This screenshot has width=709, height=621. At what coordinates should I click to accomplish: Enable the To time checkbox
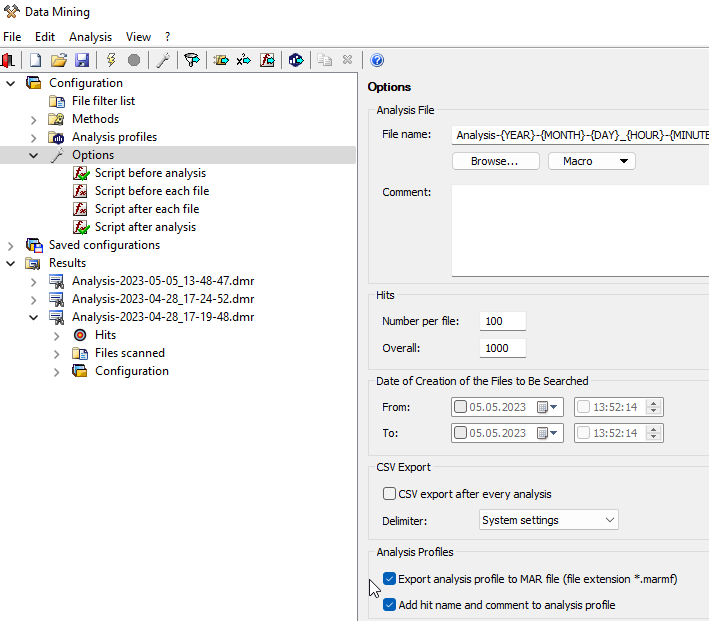[583, 433]
